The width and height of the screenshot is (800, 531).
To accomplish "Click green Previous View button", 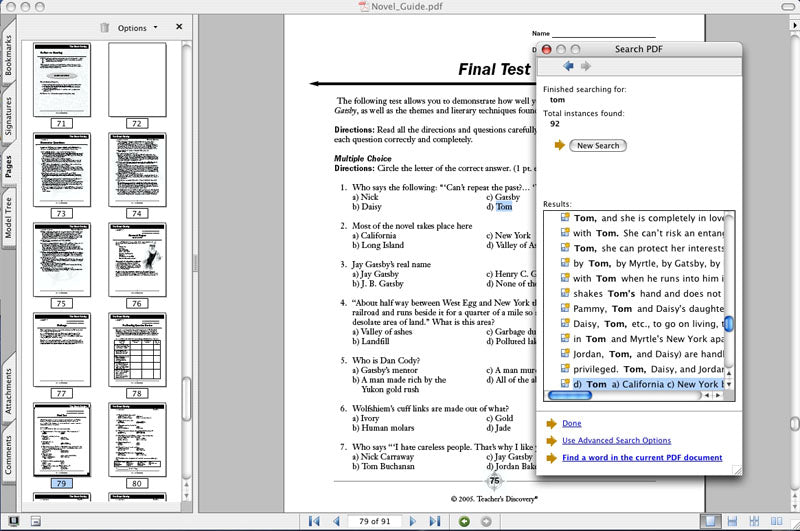I will [463, 521].
